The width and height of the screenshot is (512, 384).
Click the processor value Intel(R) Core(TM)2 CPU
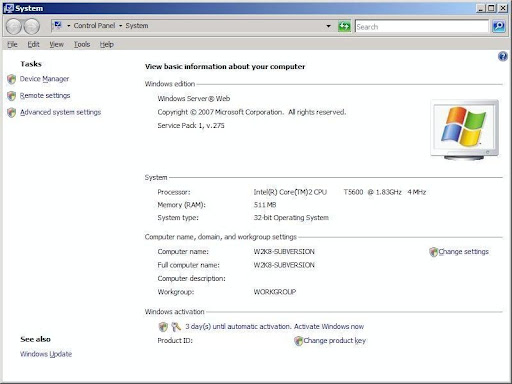pos(290,192)
